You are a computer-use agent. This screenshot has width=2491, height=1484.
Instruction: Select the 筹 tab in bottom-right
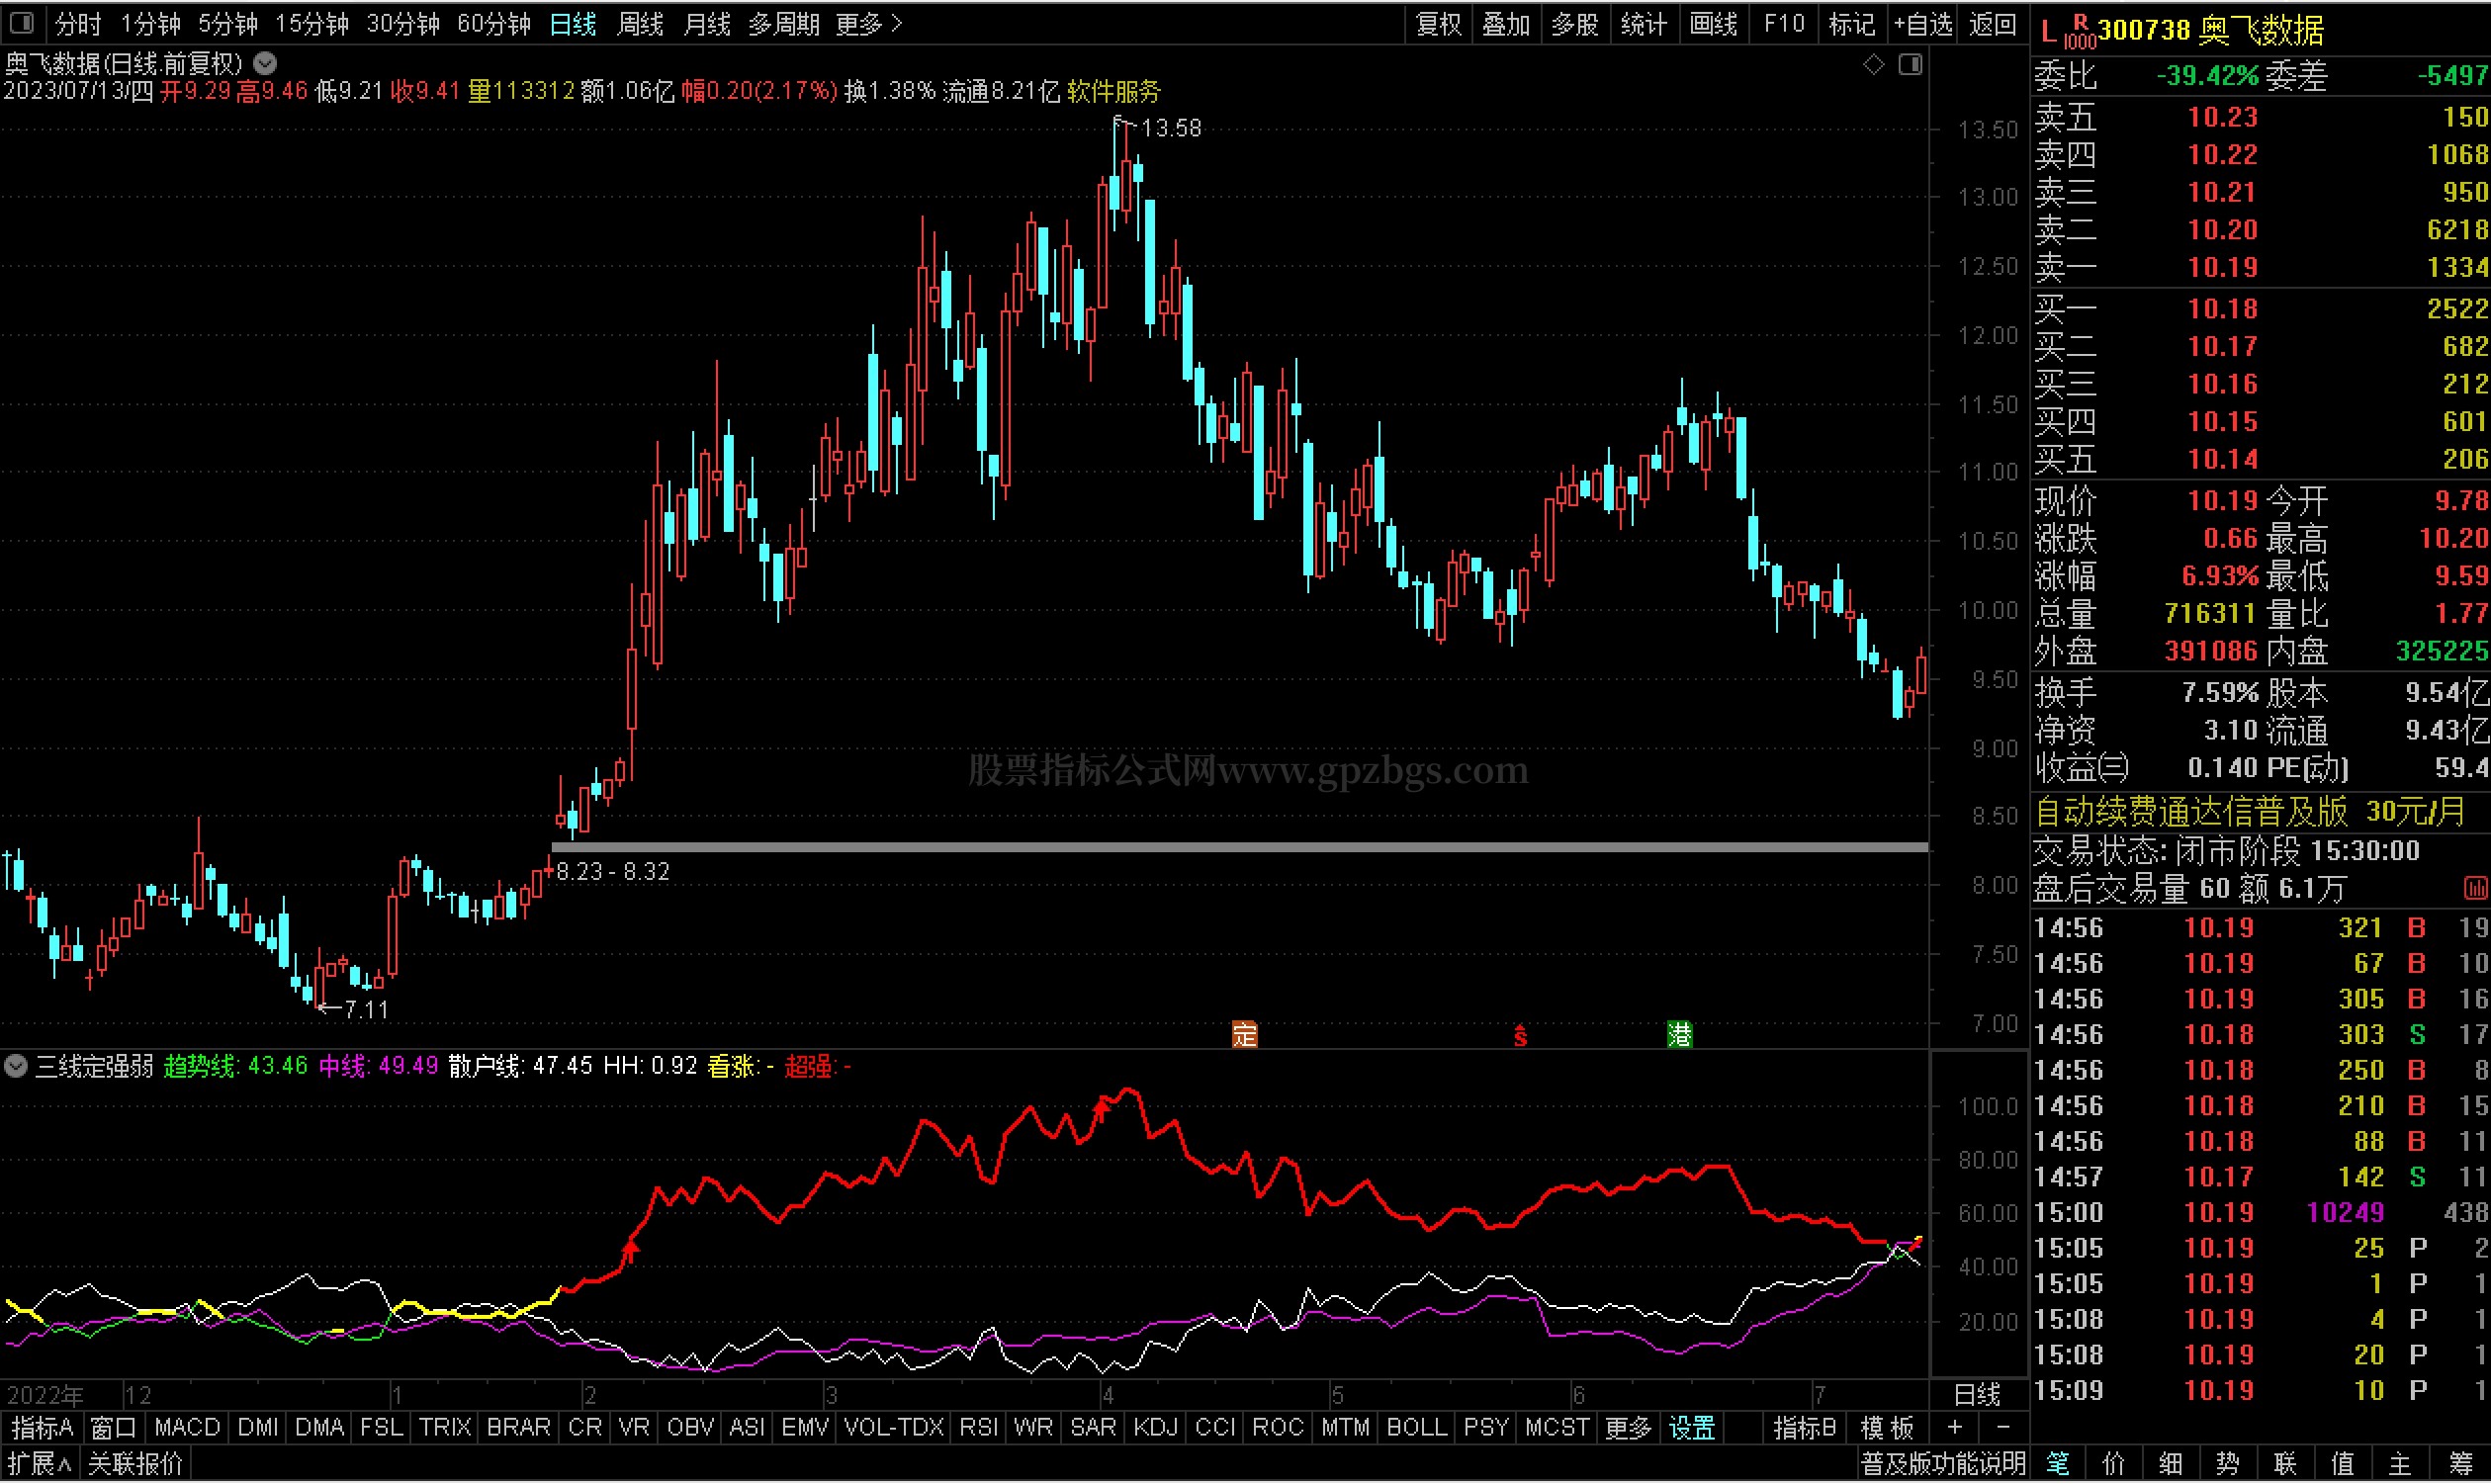(2460, 1465)
